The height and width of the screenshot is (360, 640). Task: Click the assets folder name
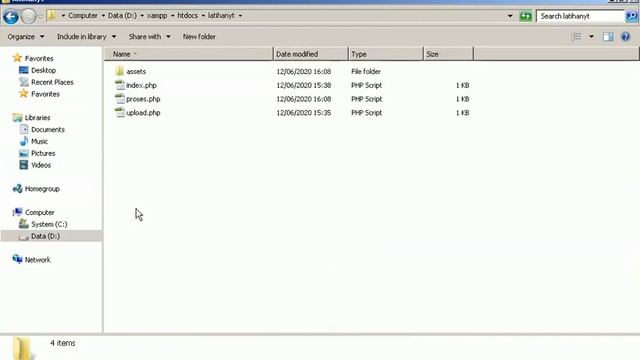pos(136,71)
